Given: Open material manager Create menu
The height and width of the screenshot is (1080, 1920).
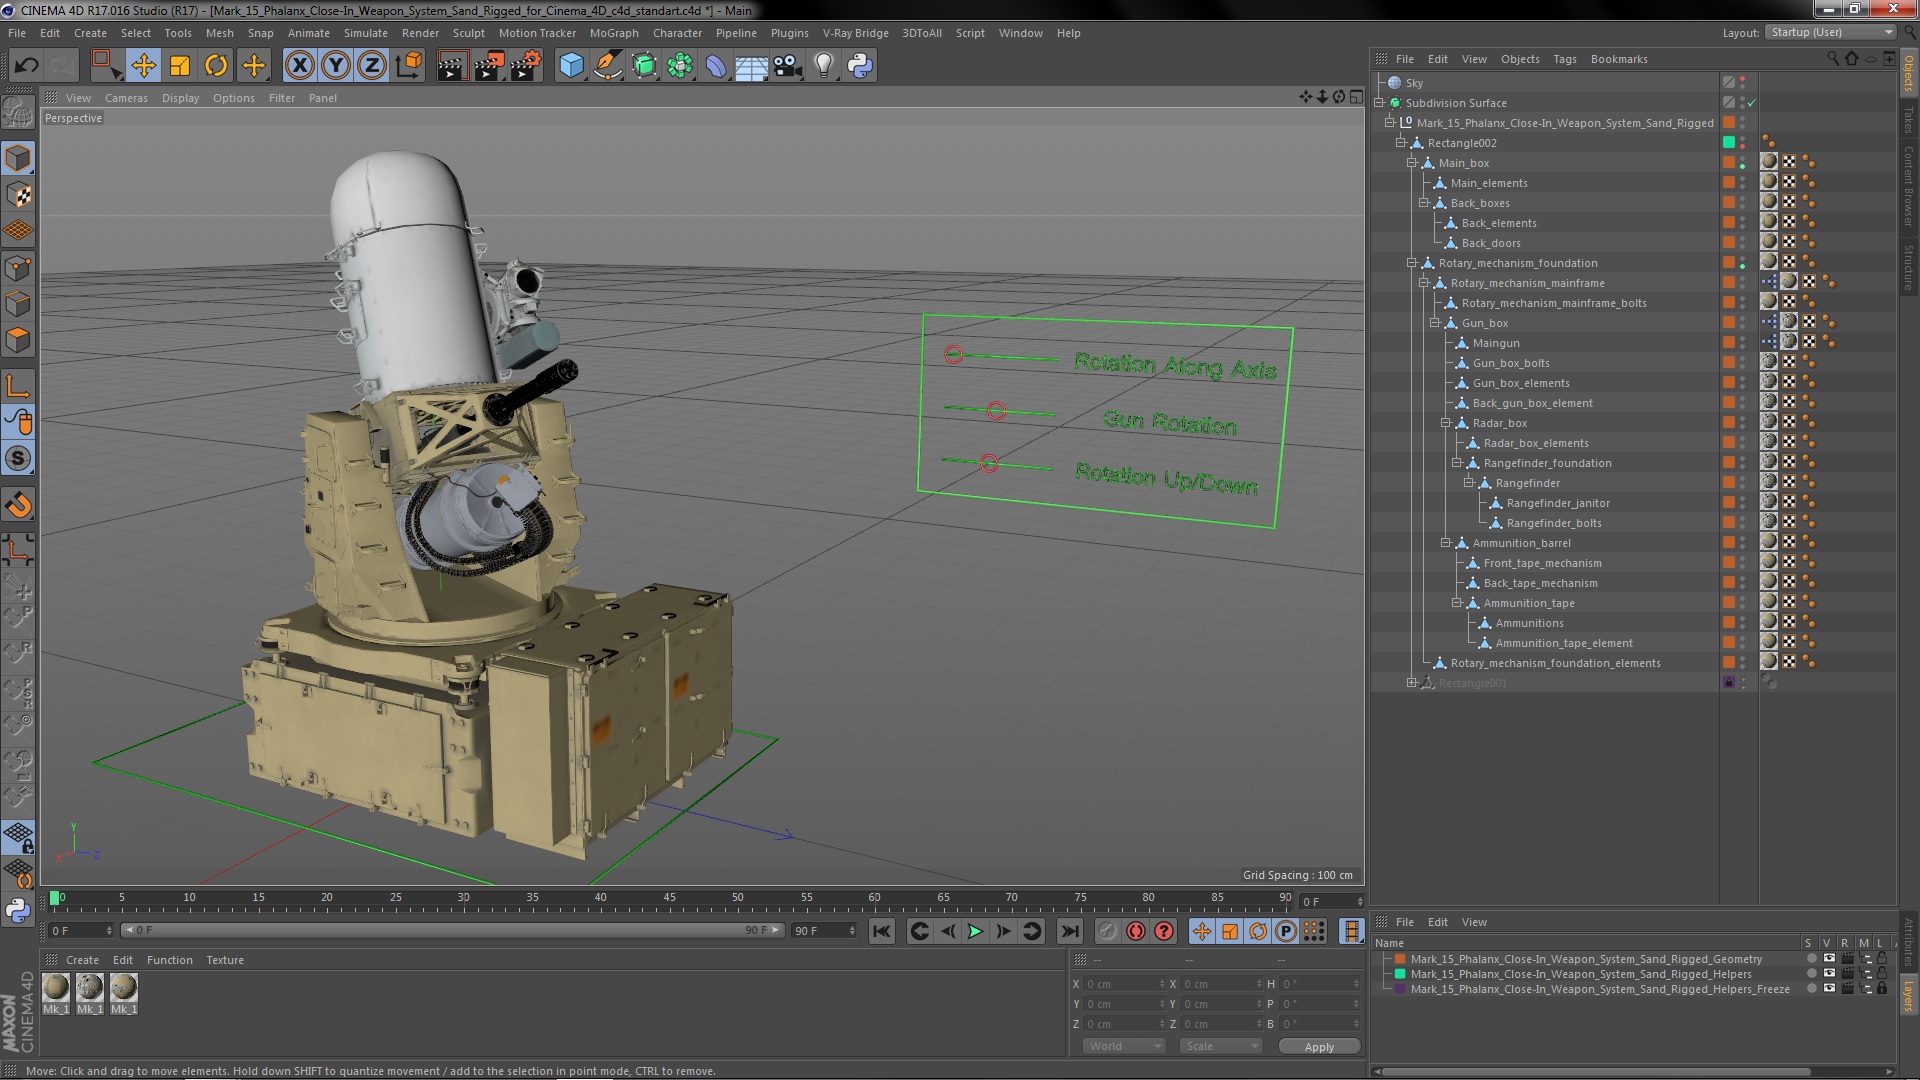Looking at the screenshot, I should tap(82, 960).
